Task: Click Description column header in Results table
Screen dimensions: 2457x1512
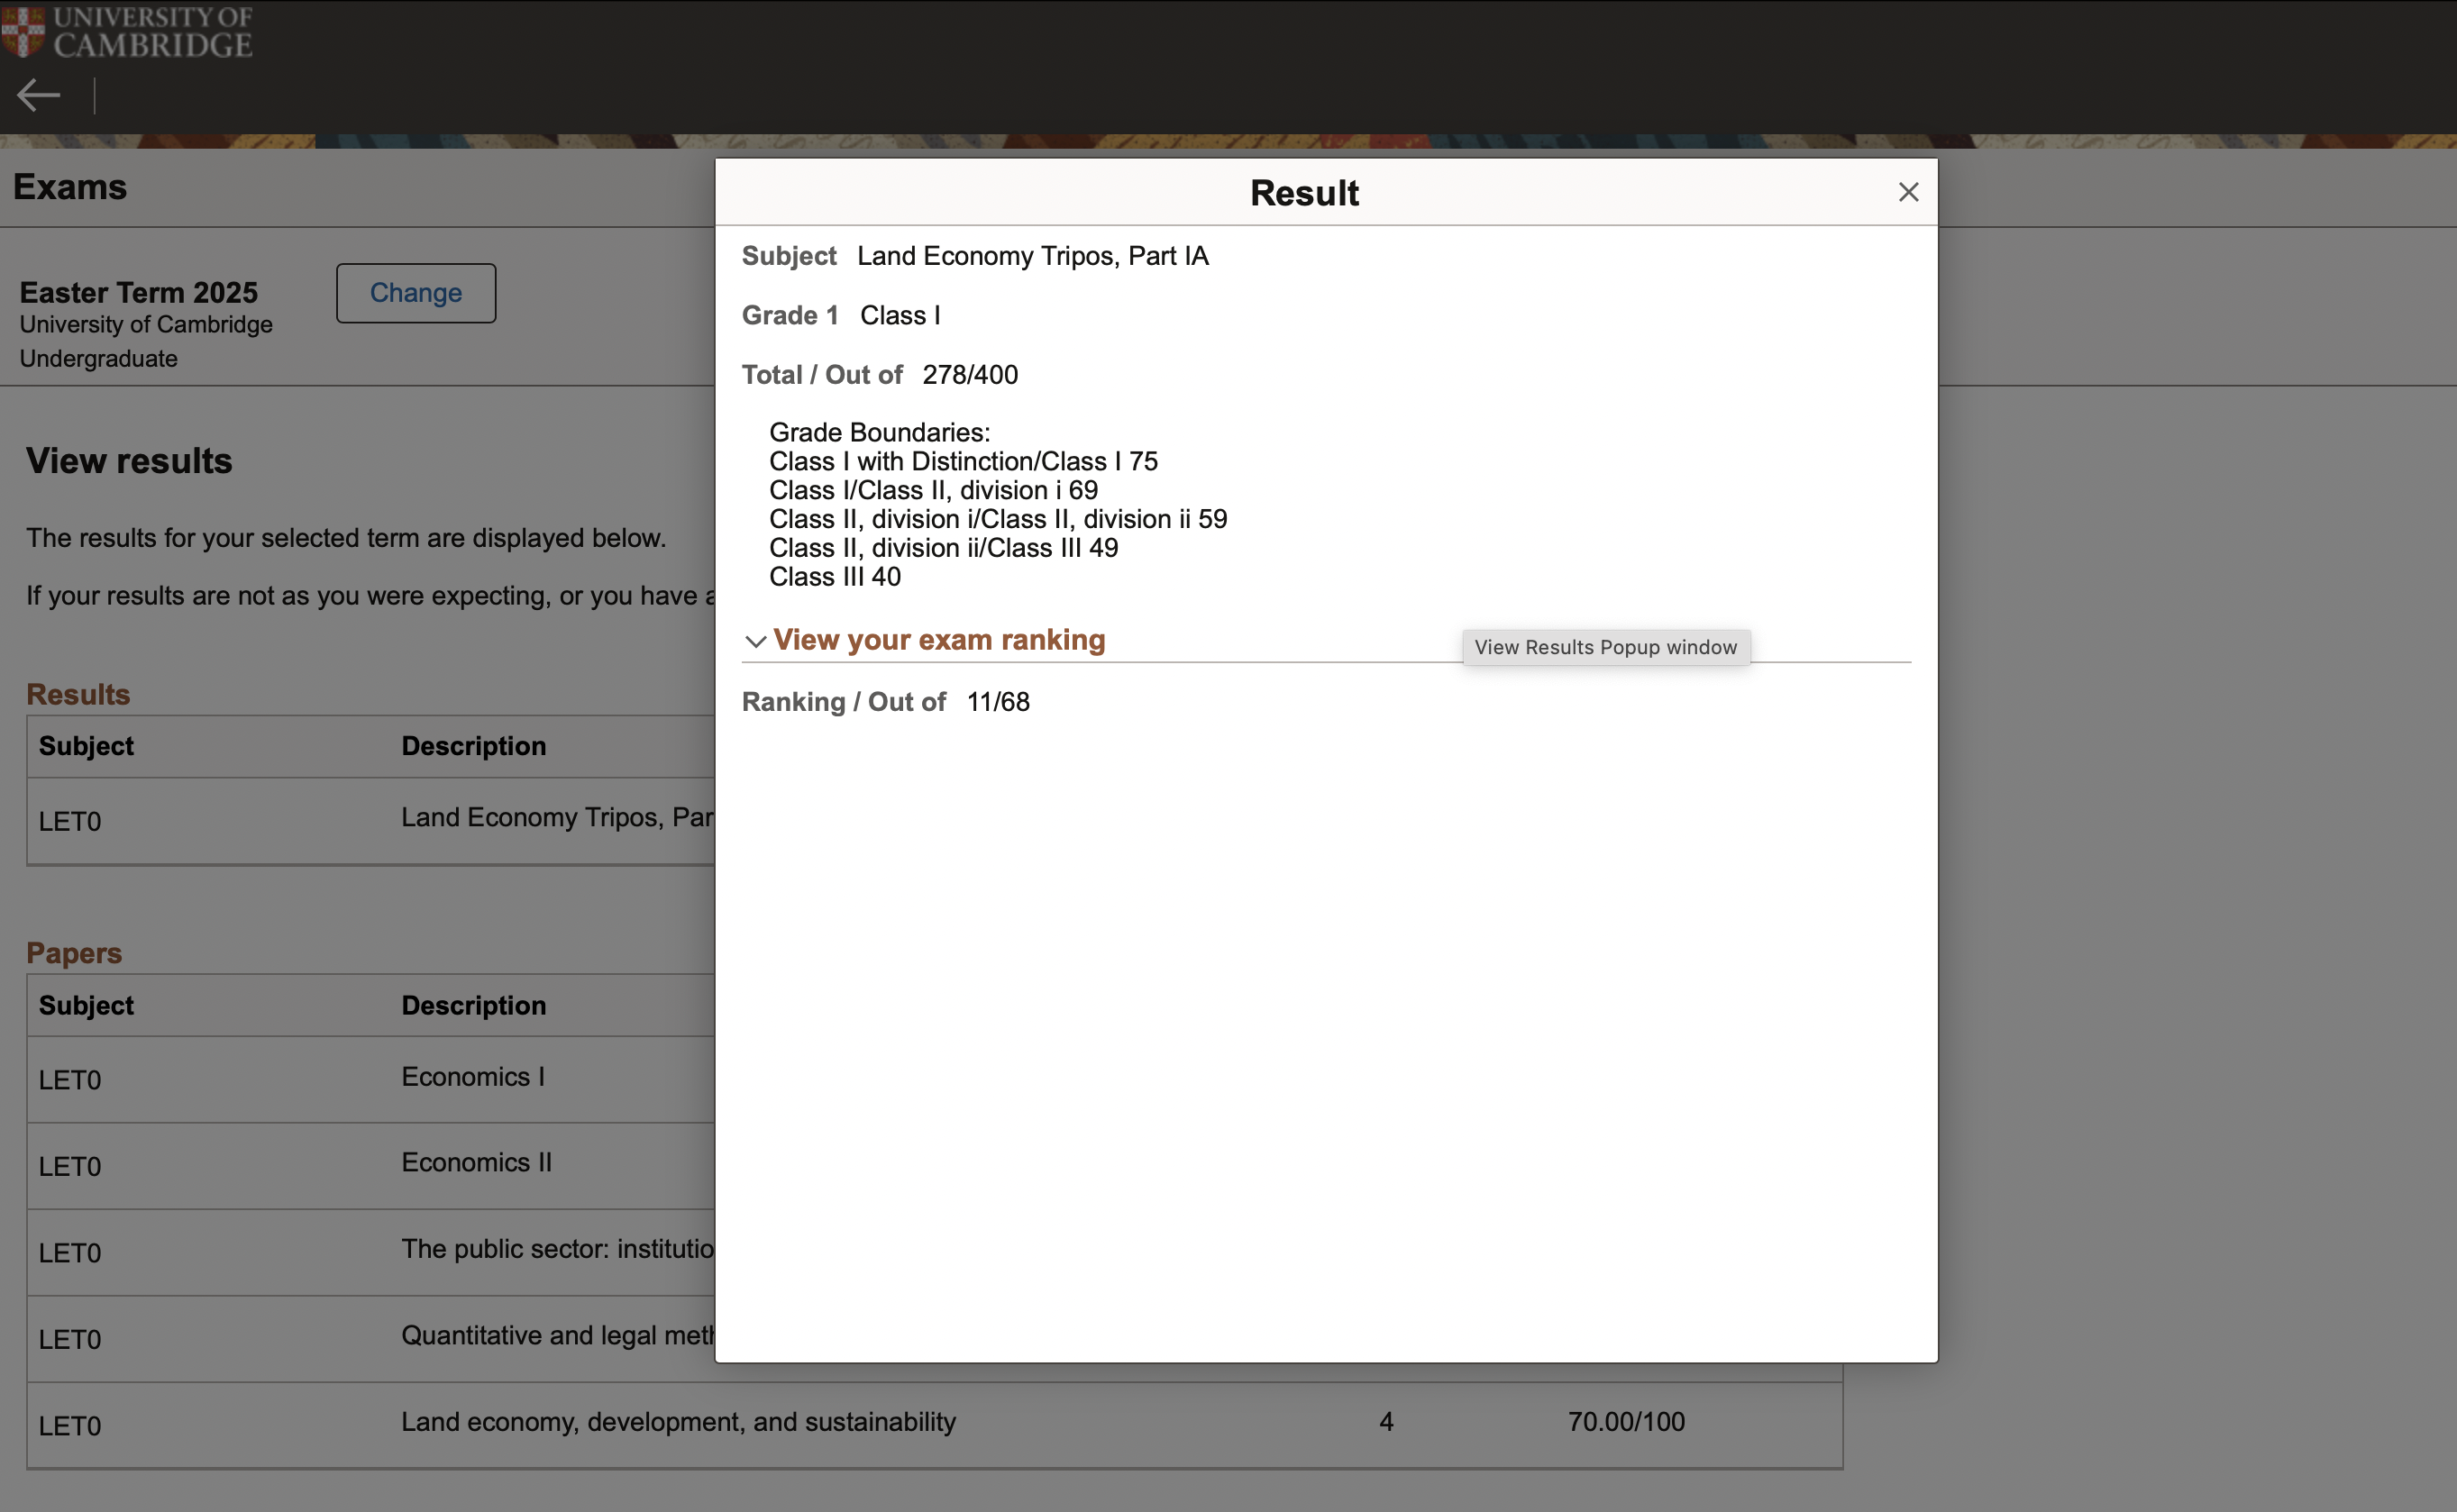Action: click(x=473, y=746)
